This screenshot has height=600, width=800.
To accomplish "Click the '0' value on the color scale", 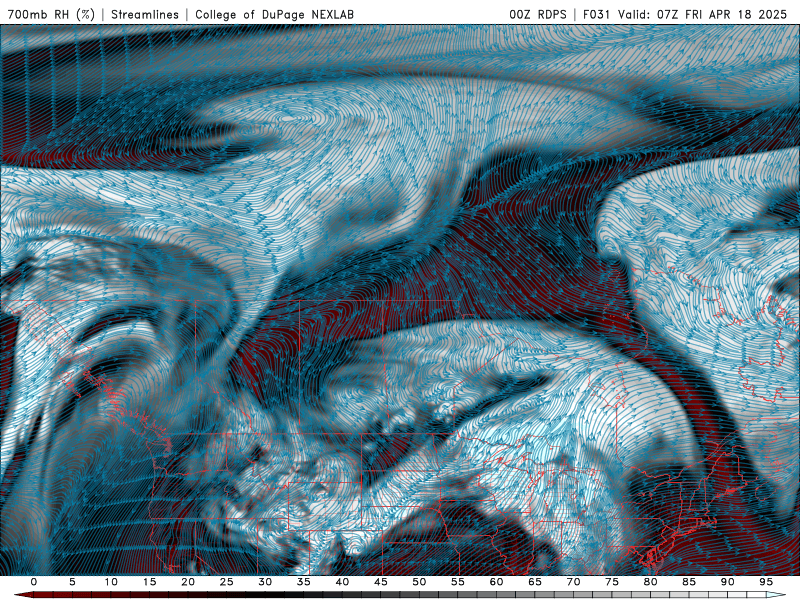I will coord(34,582).
